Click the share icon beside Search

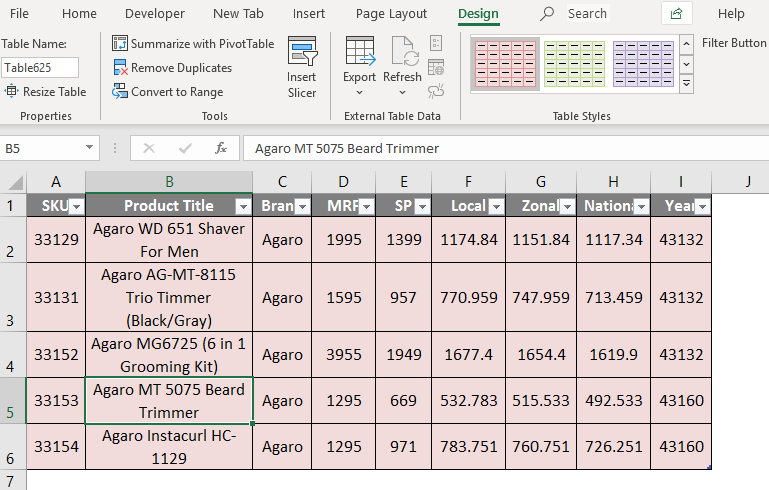coord(677,14)
